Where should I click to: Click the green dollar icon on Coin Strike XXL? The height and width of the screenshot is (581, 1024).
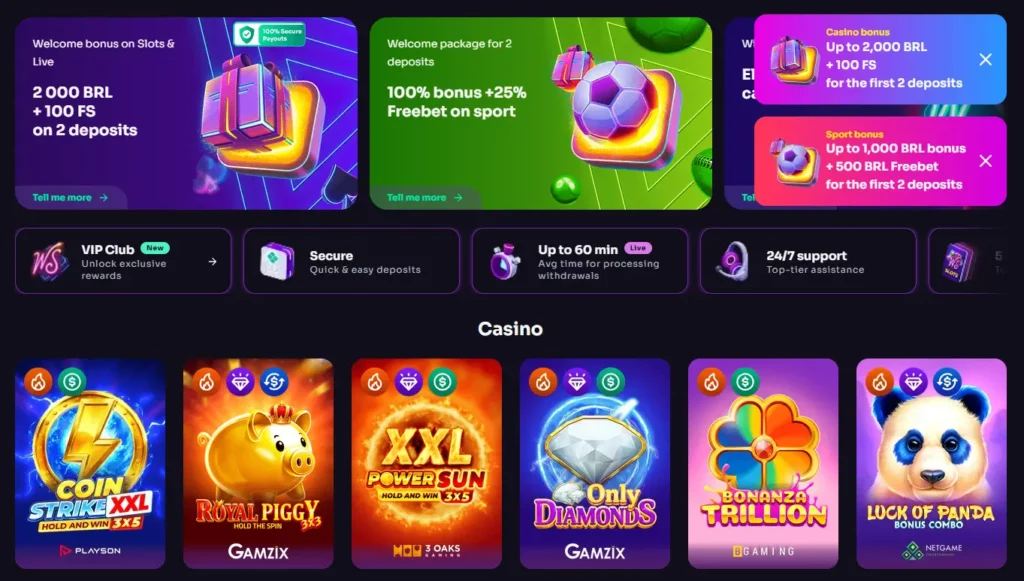coord(72,381)
